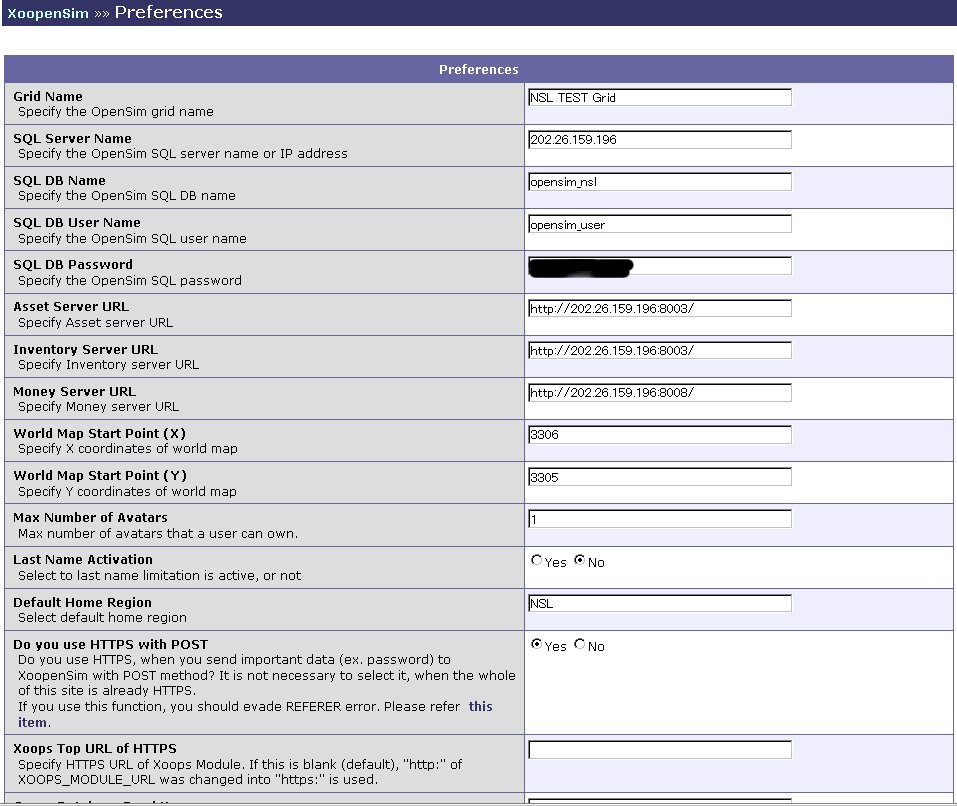This screenshot has width=957, height=806.
Task: Click the SQL DB User Name field
Action: (659, 224)
